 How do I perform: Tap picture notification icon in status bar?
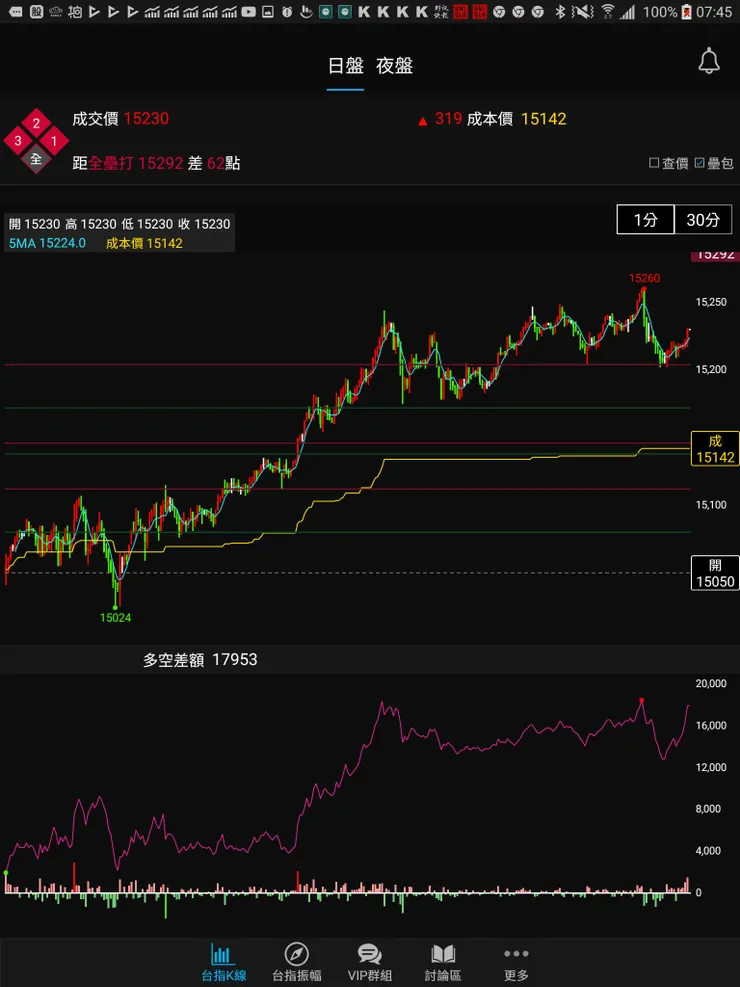point(268,11)
